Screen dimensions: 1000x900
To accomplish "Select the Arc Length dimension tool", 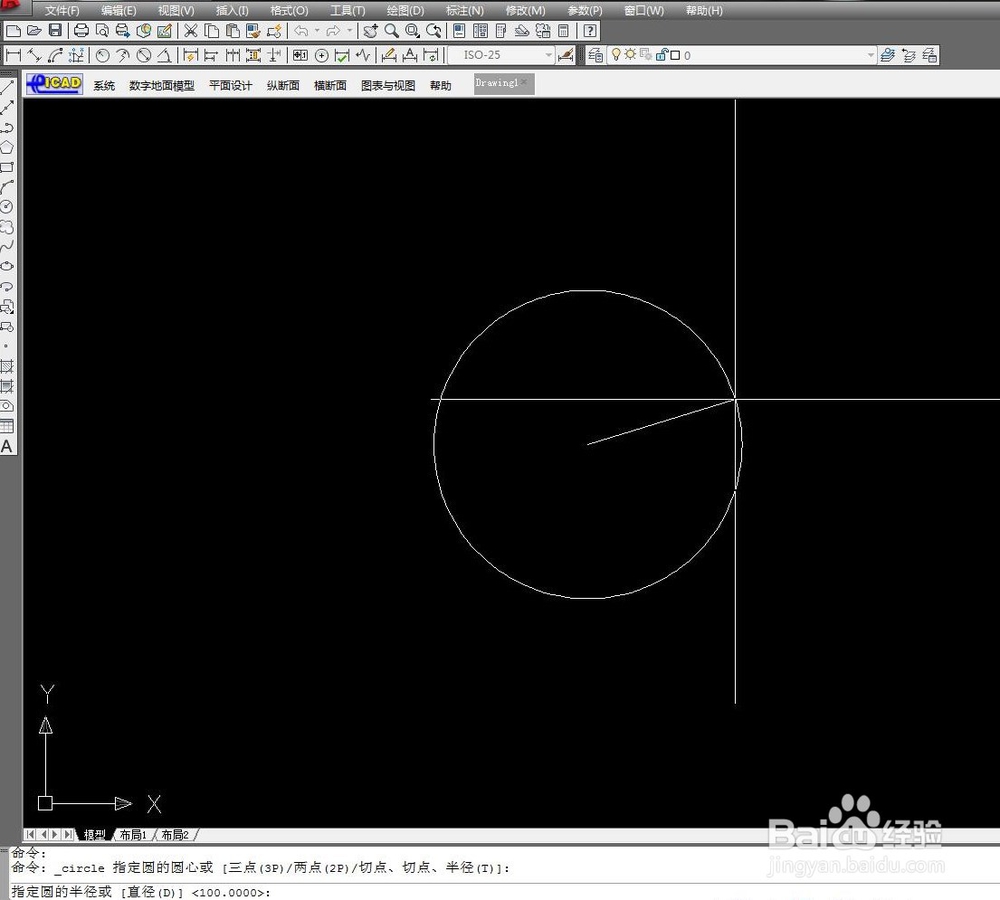I will point(55,55).
